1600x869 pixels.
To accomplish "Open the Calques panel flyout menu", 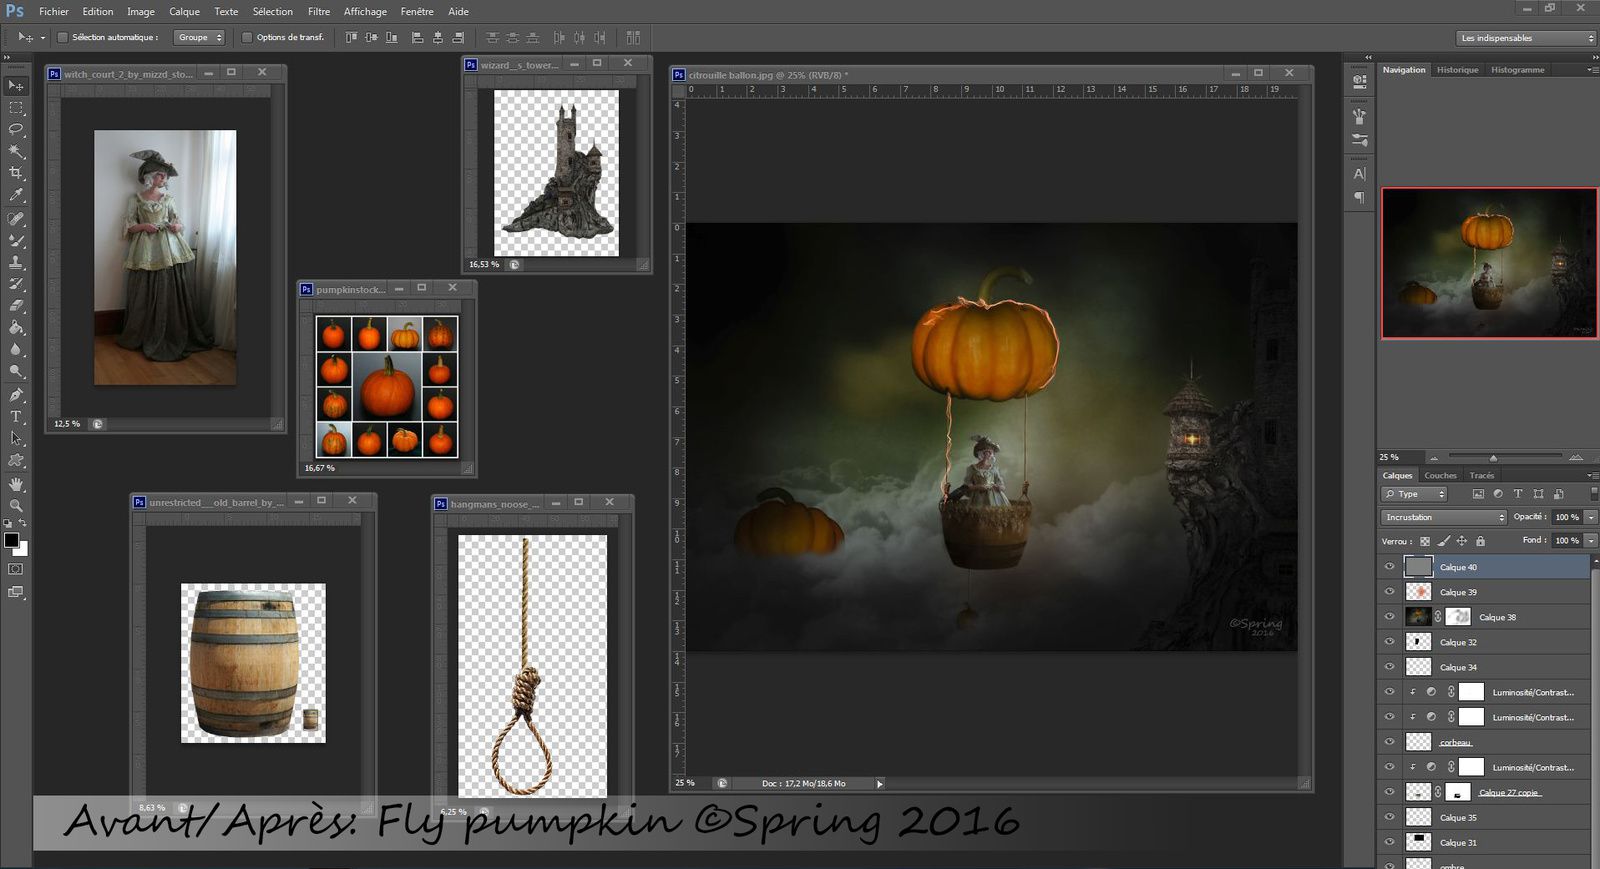I will pos(1592,476).
